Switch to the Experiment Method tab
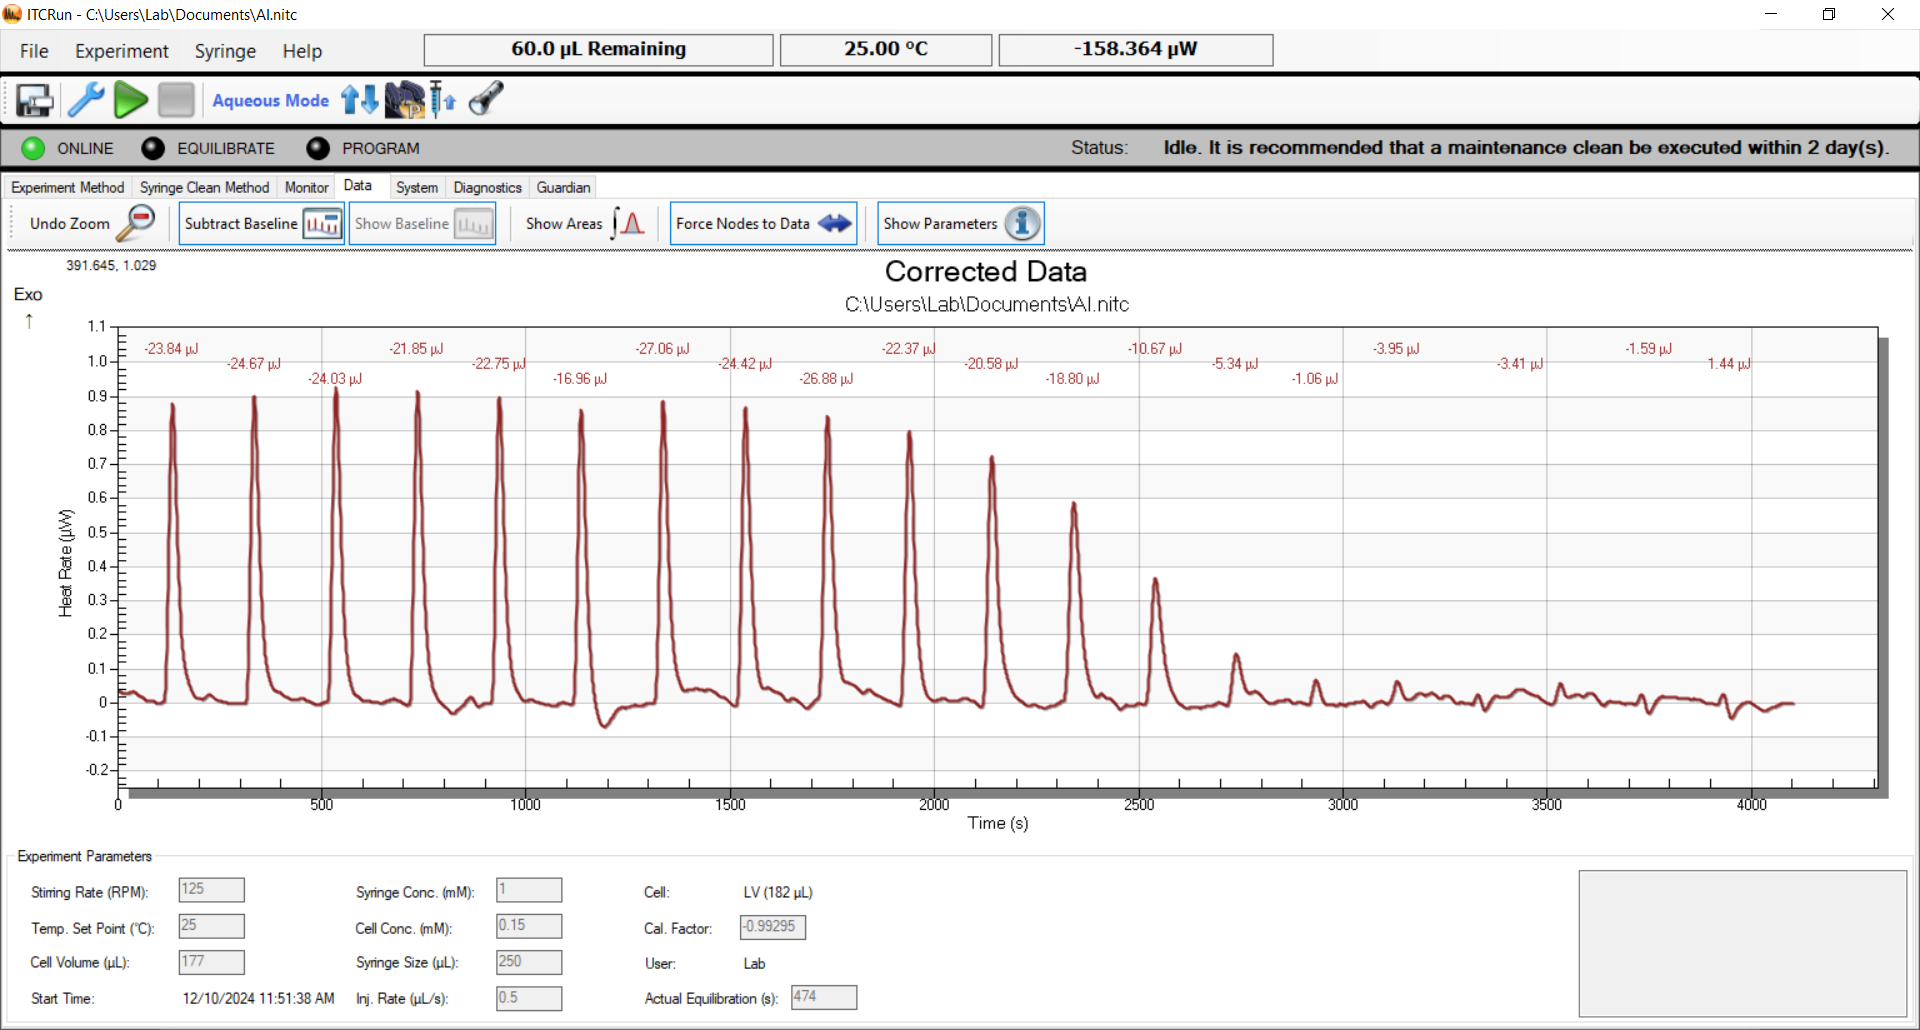Screen dimensions: 1920x1030 click(x=68, y=187)
